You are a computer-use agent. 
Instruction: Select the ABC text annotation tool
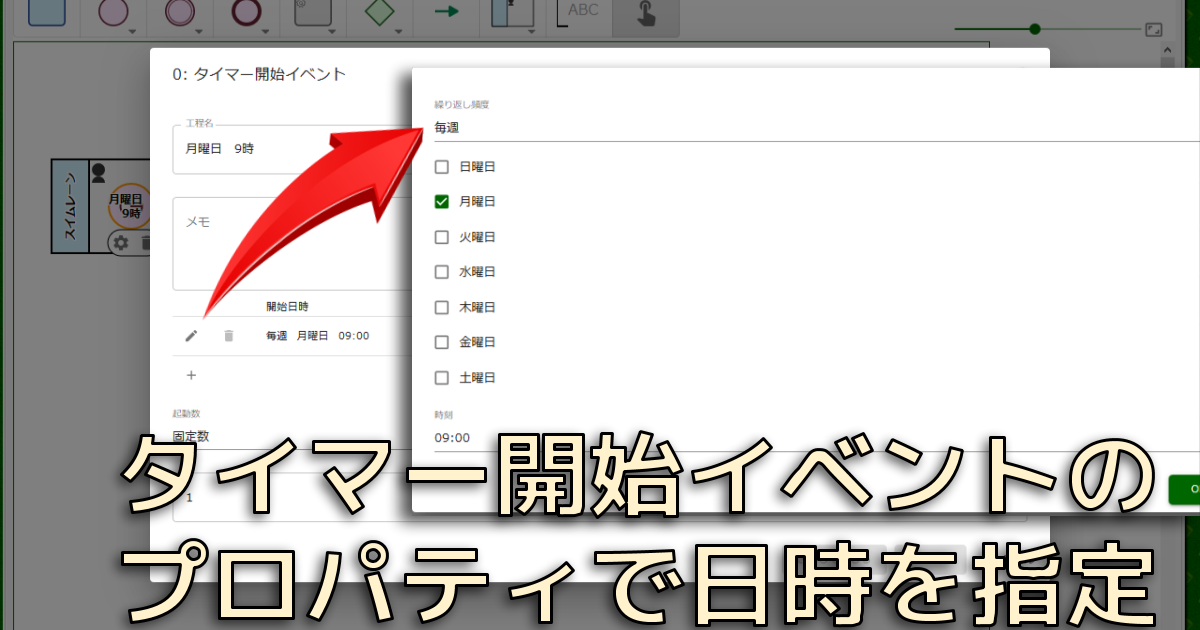pyautogui.click(x=582, y=12)
